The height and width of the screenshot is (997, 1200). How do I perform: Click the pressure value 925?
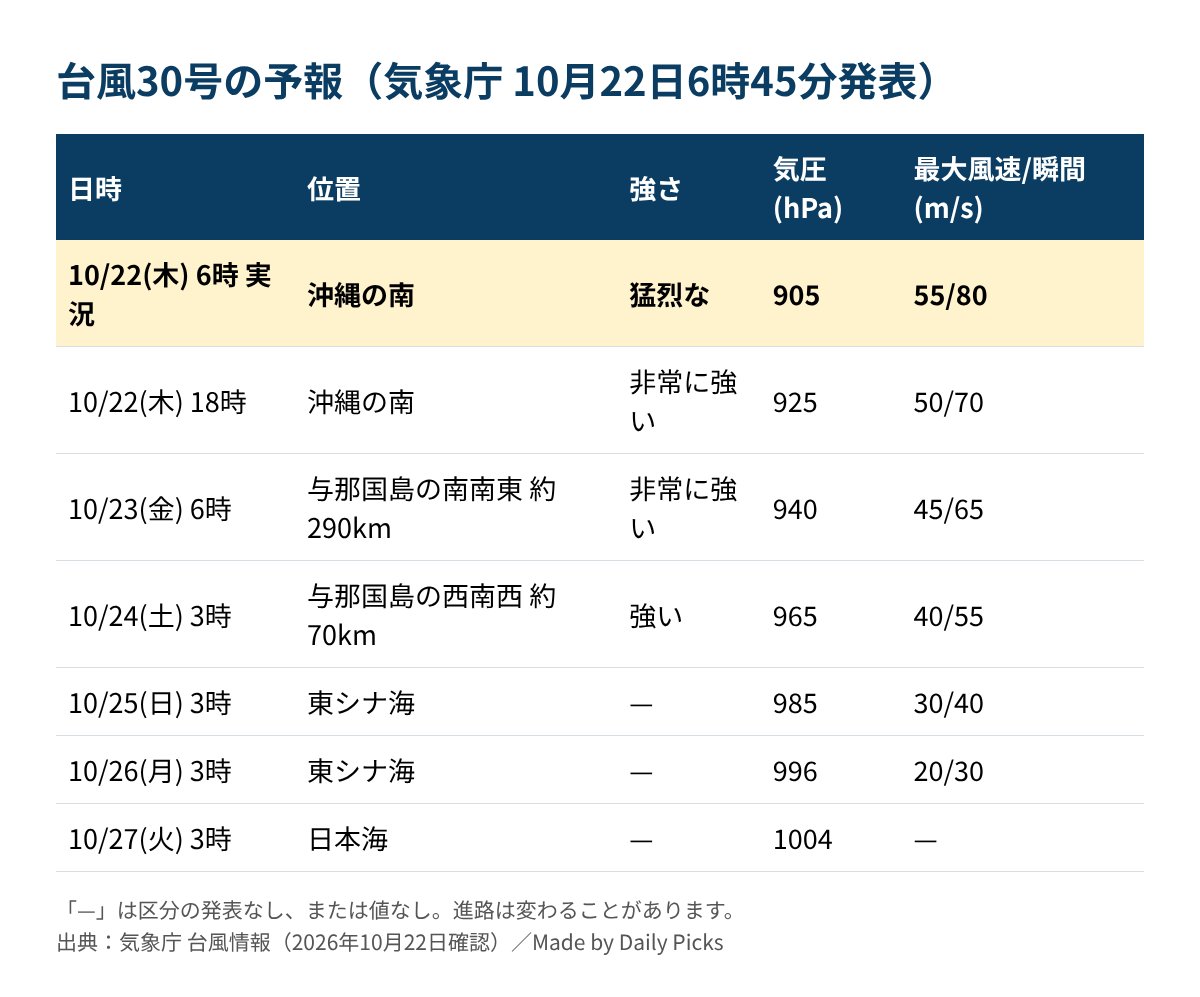[x=795, y=402]
